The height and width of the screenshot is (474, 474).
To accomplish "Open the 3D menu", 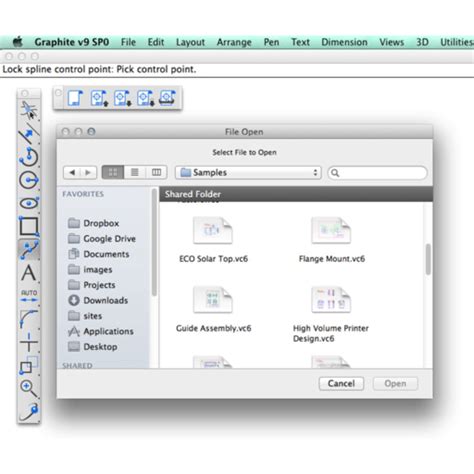I will 422,42.
